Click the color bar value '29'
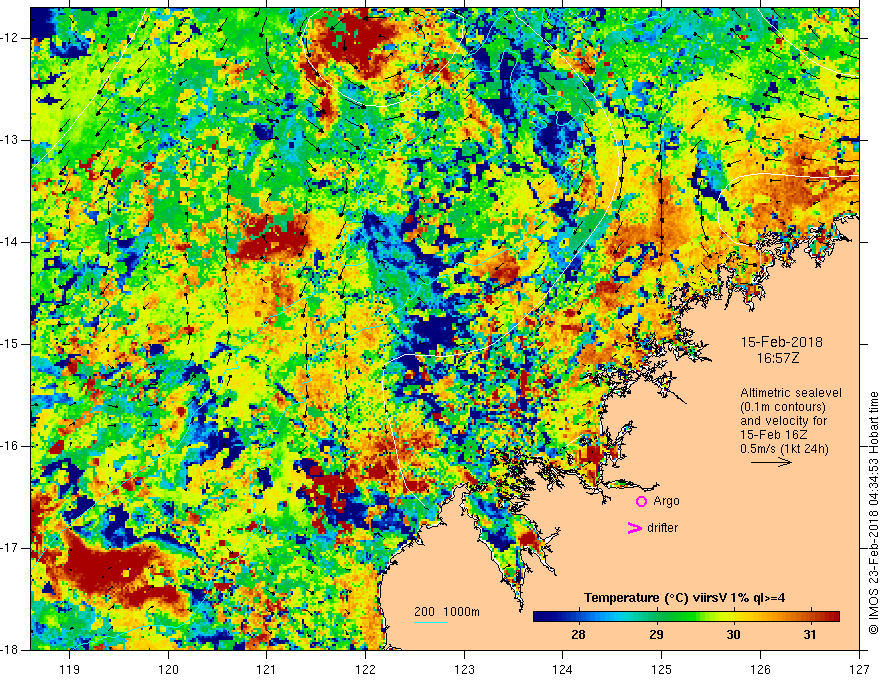This screenshot has width=880, height=680. 656,635
